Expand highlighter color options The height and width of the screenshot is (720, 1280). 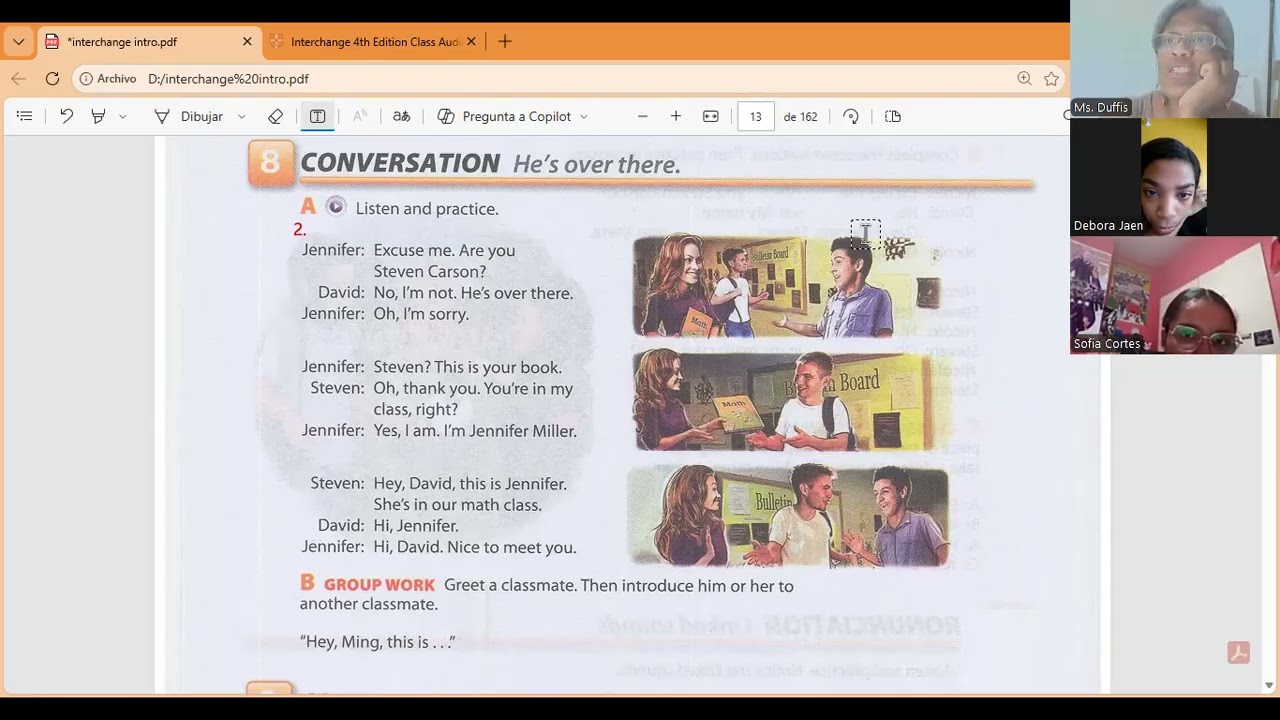[x=122, y=117]
